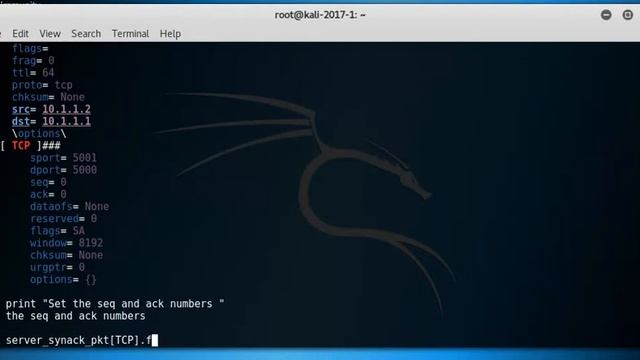Click the seq= 0 line
This screenshot has height=360, width=640.
pyautogui.click(x=48, y=182)
